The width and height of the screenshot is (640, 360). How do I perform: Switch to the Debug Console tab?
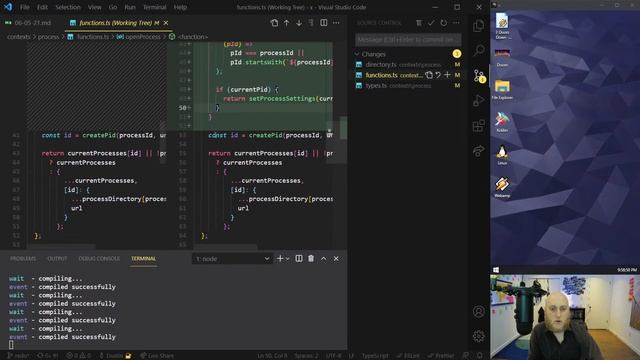click(x=99, y=258)
